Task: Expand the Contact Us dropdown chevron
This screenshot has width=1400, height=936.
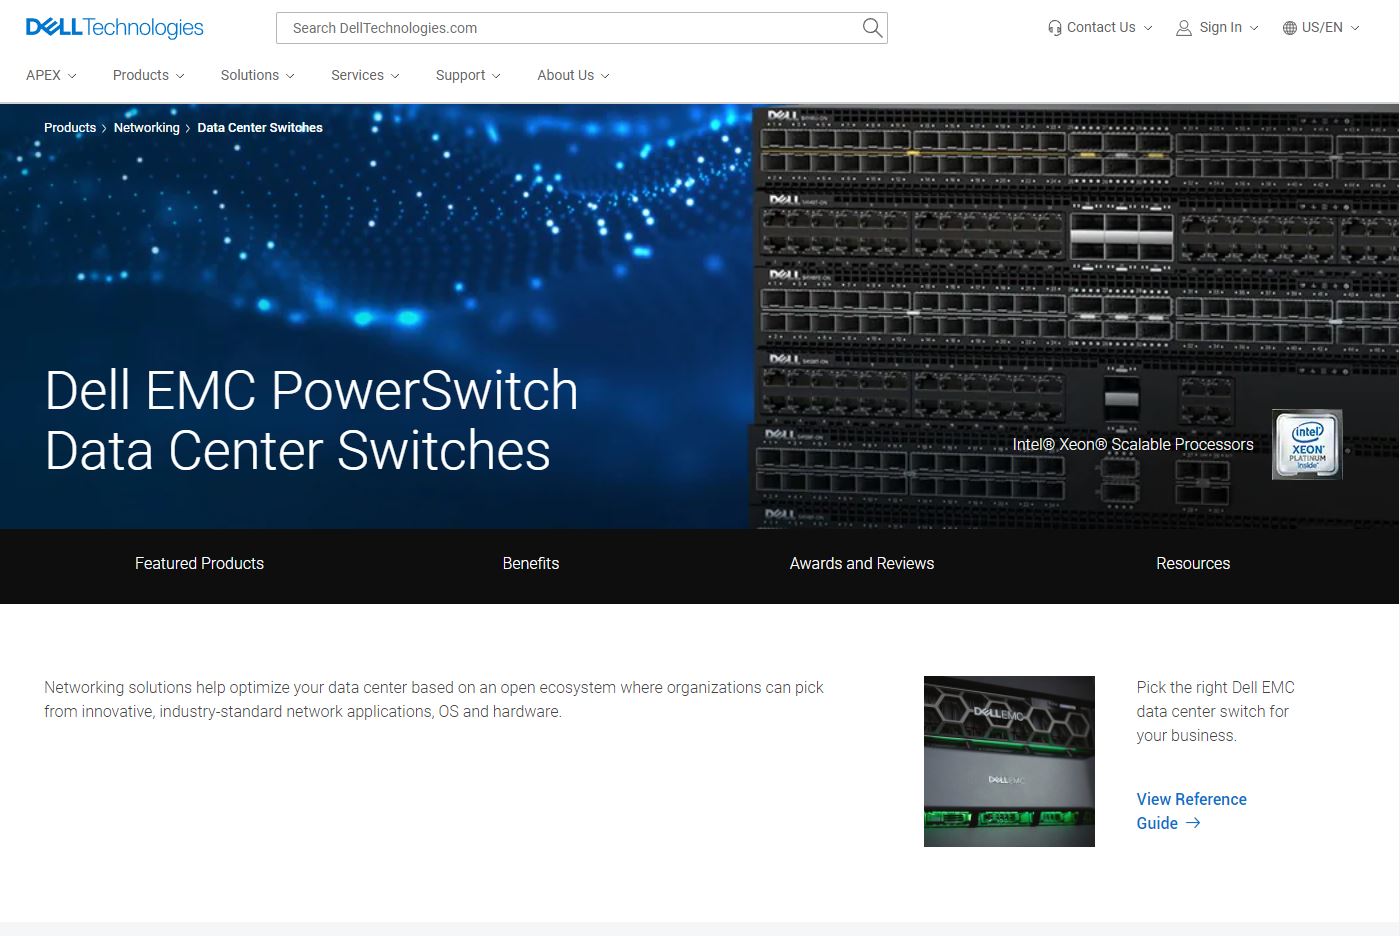Action: [x=1148, y=28]
